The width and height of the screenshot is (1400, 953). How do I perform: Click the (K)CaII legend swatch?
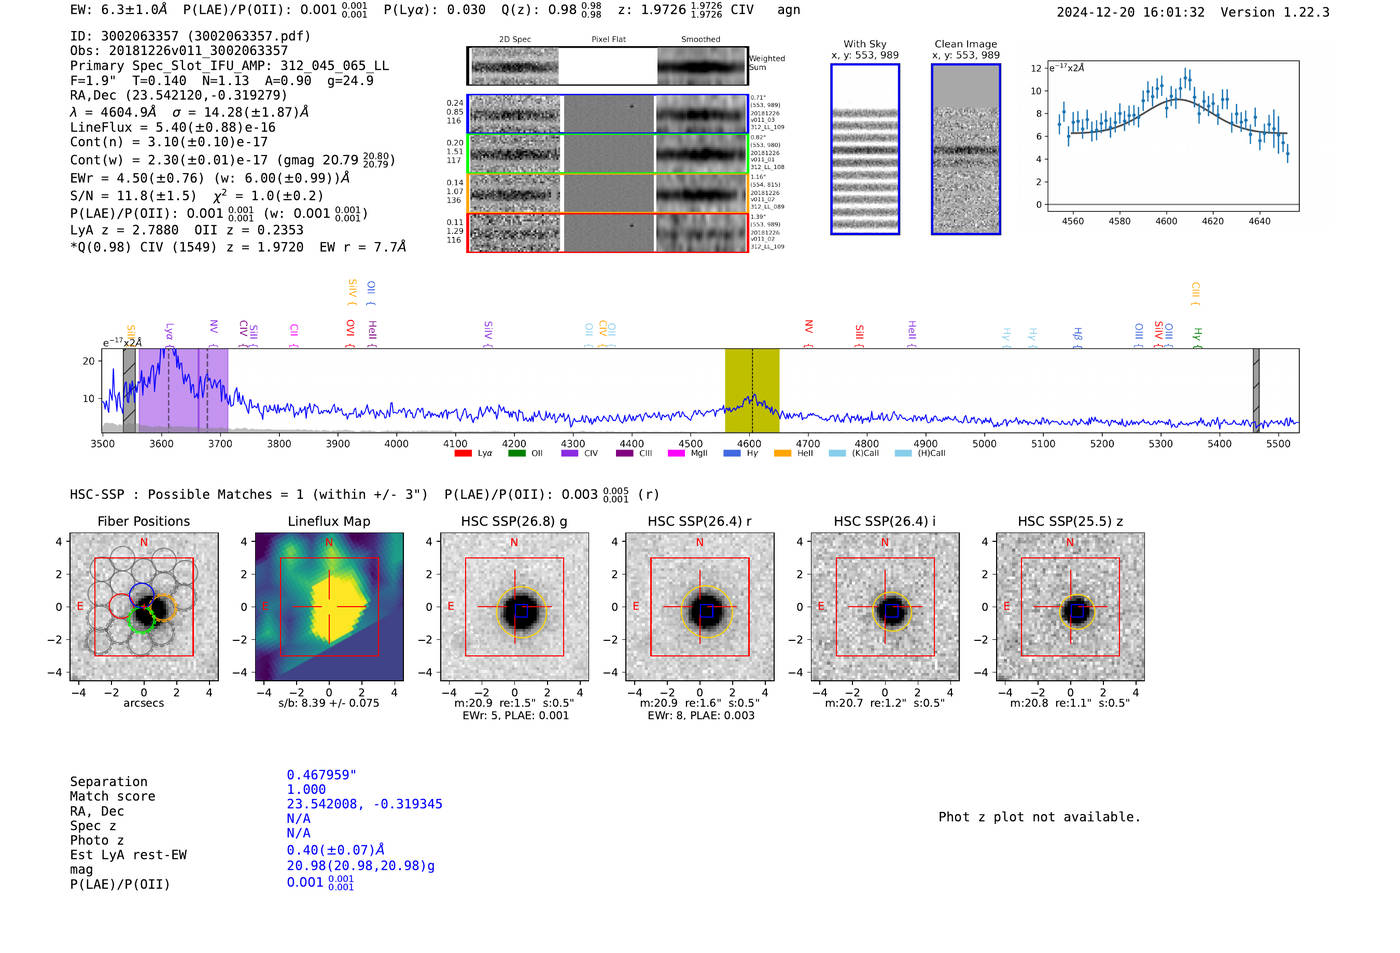(837, 453)
